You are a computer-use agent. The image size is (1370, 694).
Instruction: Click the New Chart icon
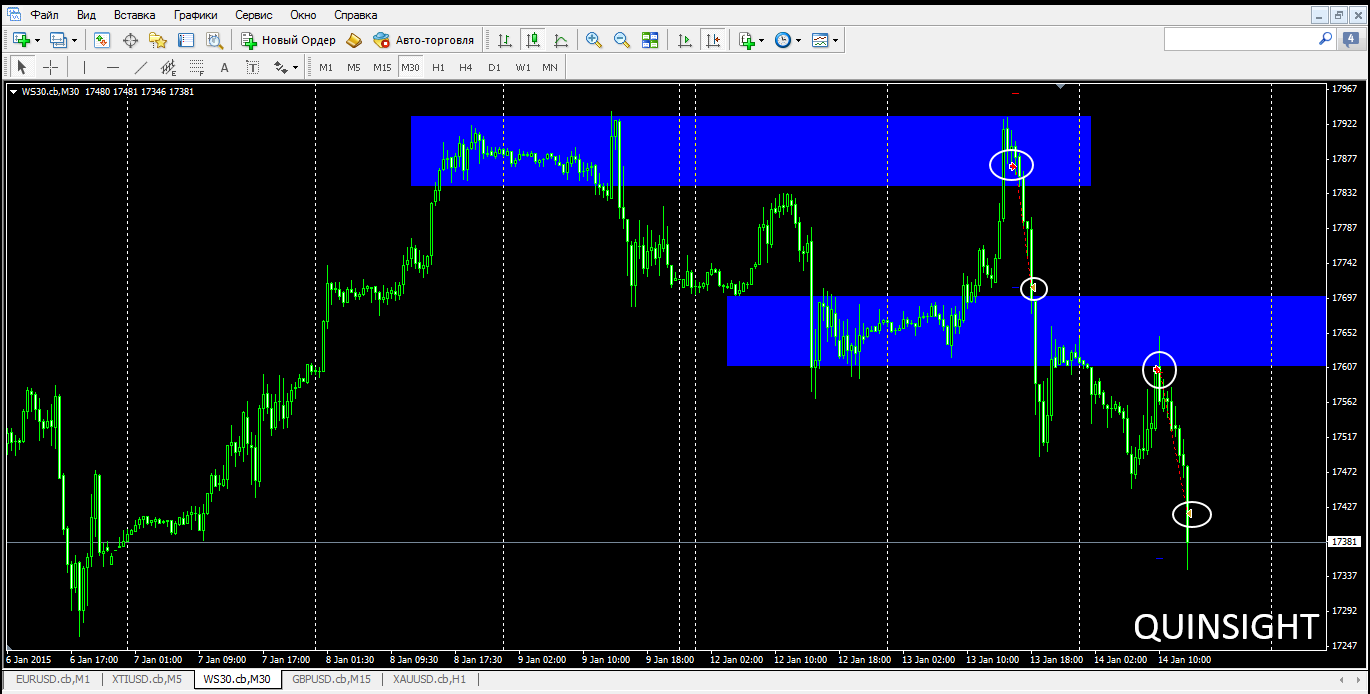point(21,40)
